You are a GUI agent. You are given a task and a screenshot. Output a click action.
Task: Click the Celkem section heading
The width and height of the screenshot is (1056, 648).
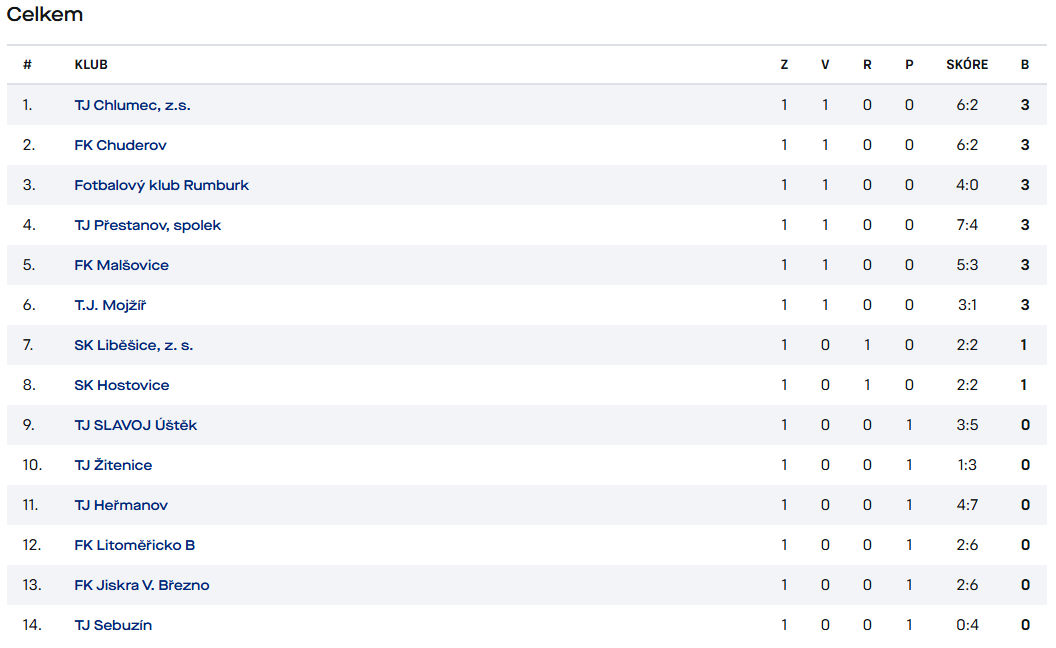tap(44, 14)
